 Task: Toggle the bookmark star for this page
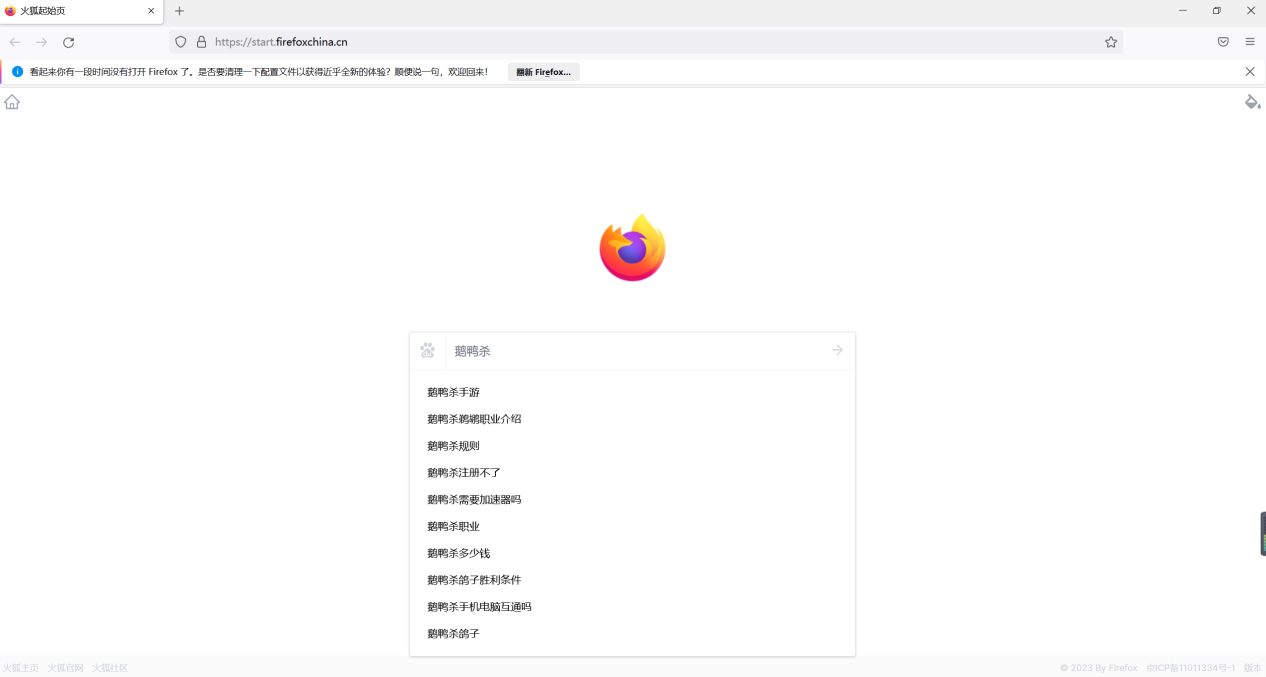1111,42
